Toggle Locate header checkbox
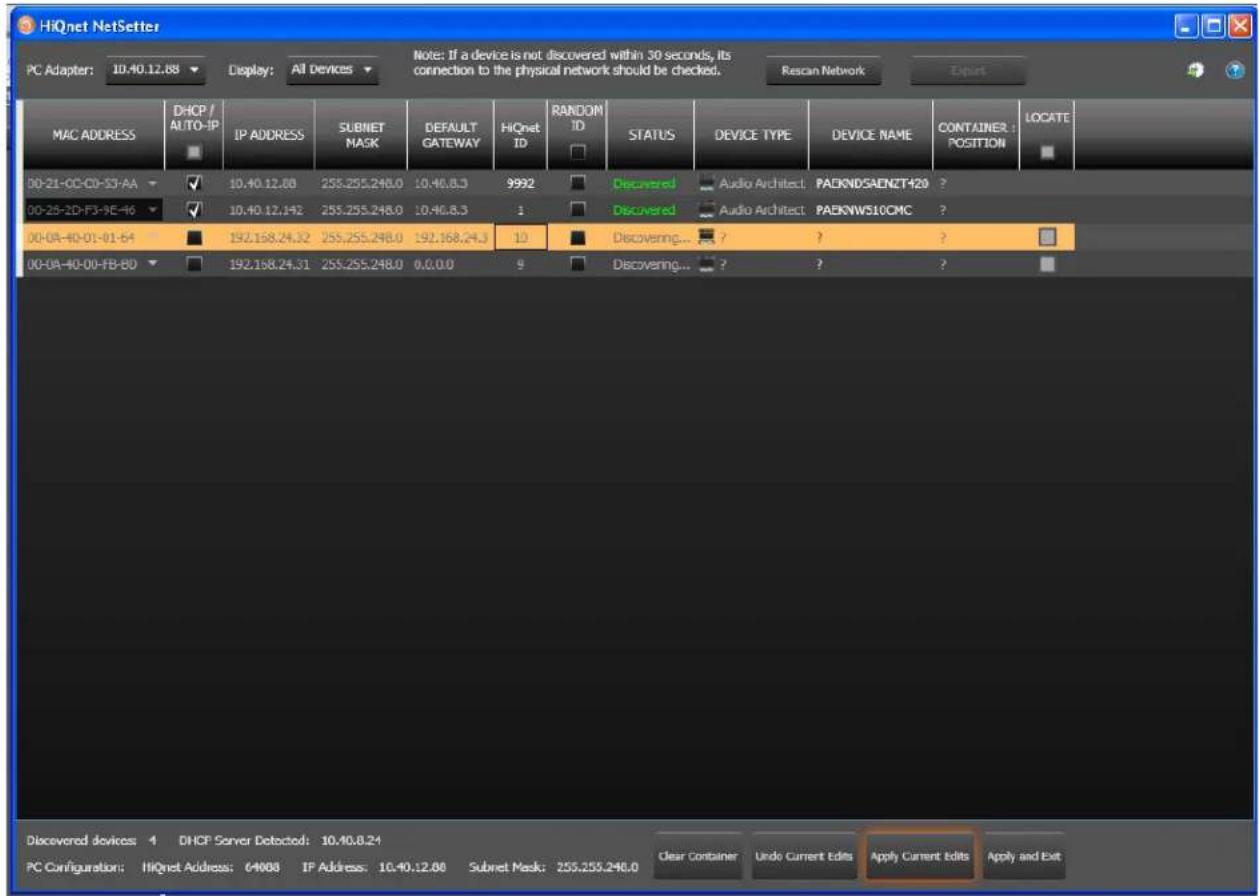Screen dimensions: 1259x896 (1046, 154)
